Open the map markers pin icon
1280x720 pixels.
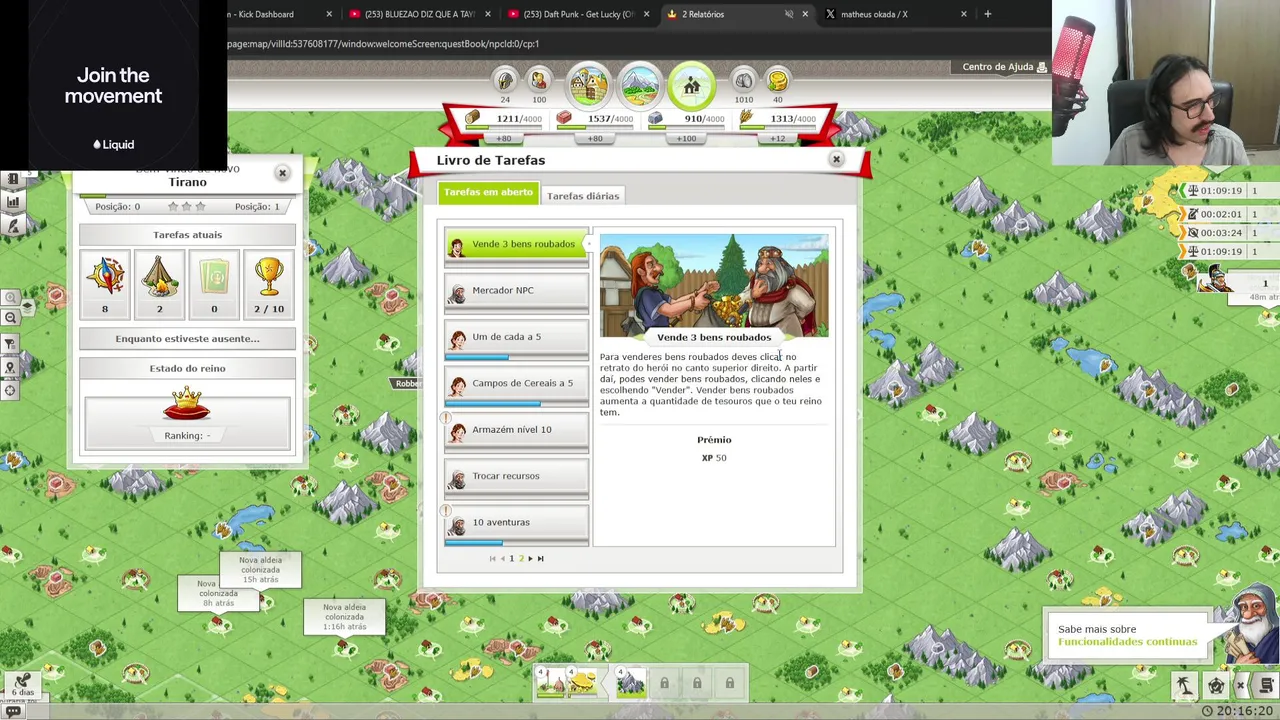(x=10, y=367)
